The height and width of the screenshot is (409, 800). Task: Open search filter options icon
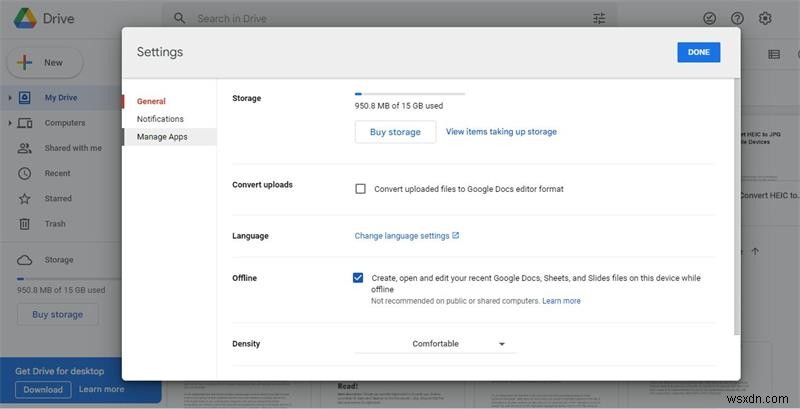599,18
